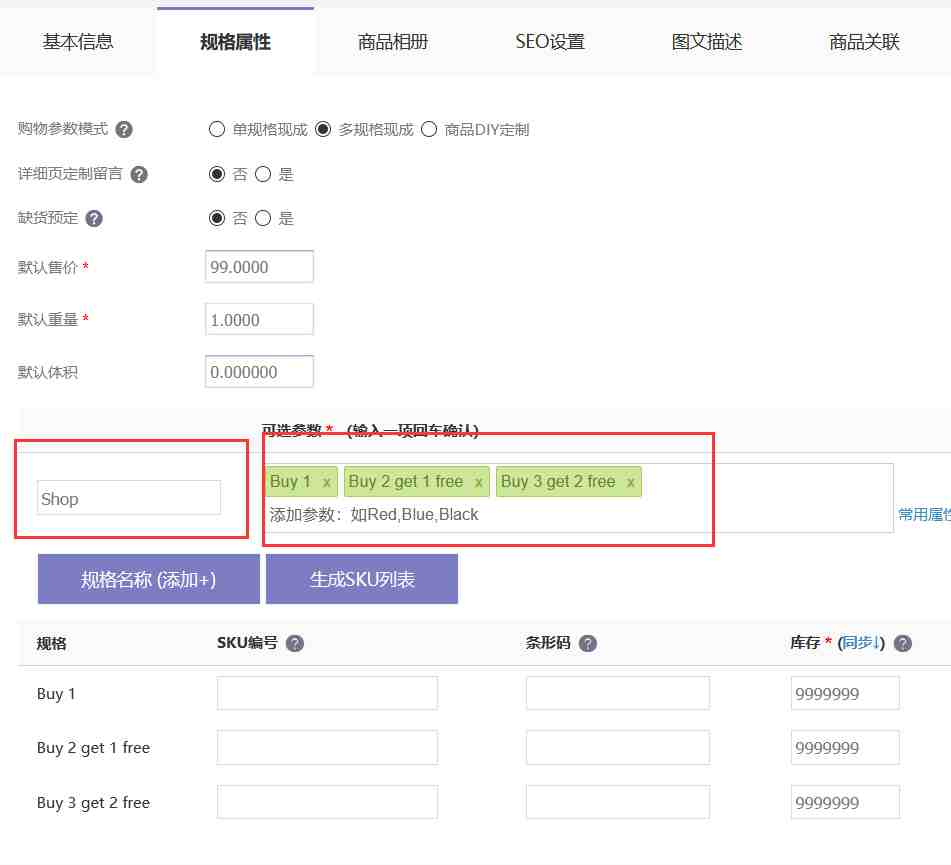Screen dimensions: 951x865
Task: Click 库存 field for Buy 1 row
Action: tap(845, 693)
